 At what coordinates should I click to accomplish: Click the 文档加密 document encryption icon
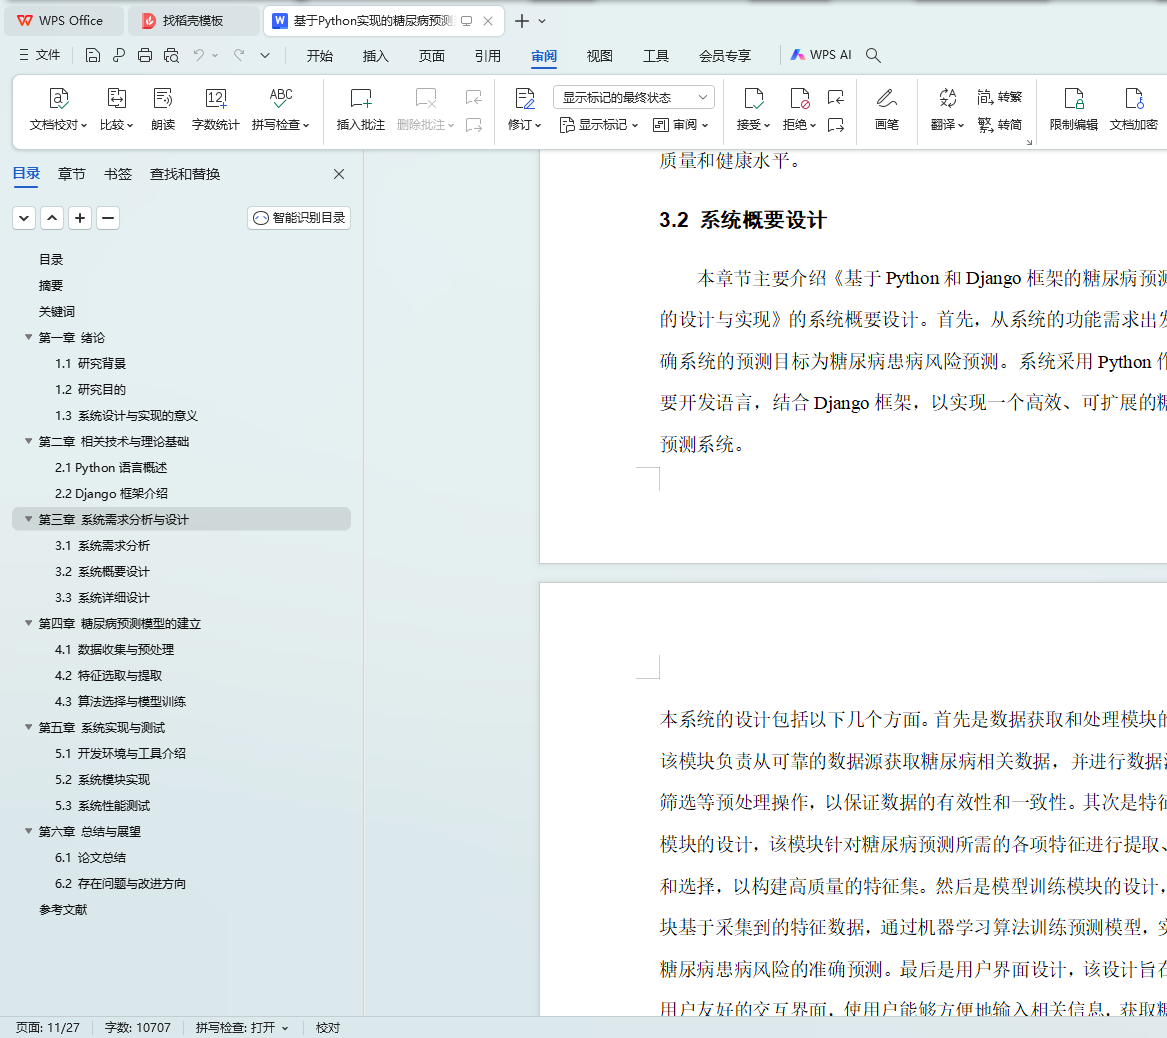pyautogui.click(x=1133, y=98)
